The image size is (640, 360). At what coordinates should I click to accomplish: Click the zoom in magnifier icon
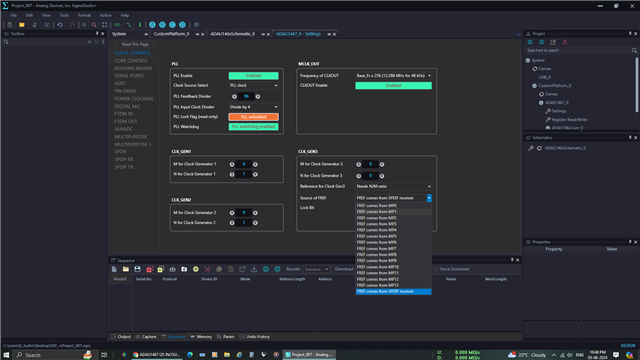[x=84, y=25]
